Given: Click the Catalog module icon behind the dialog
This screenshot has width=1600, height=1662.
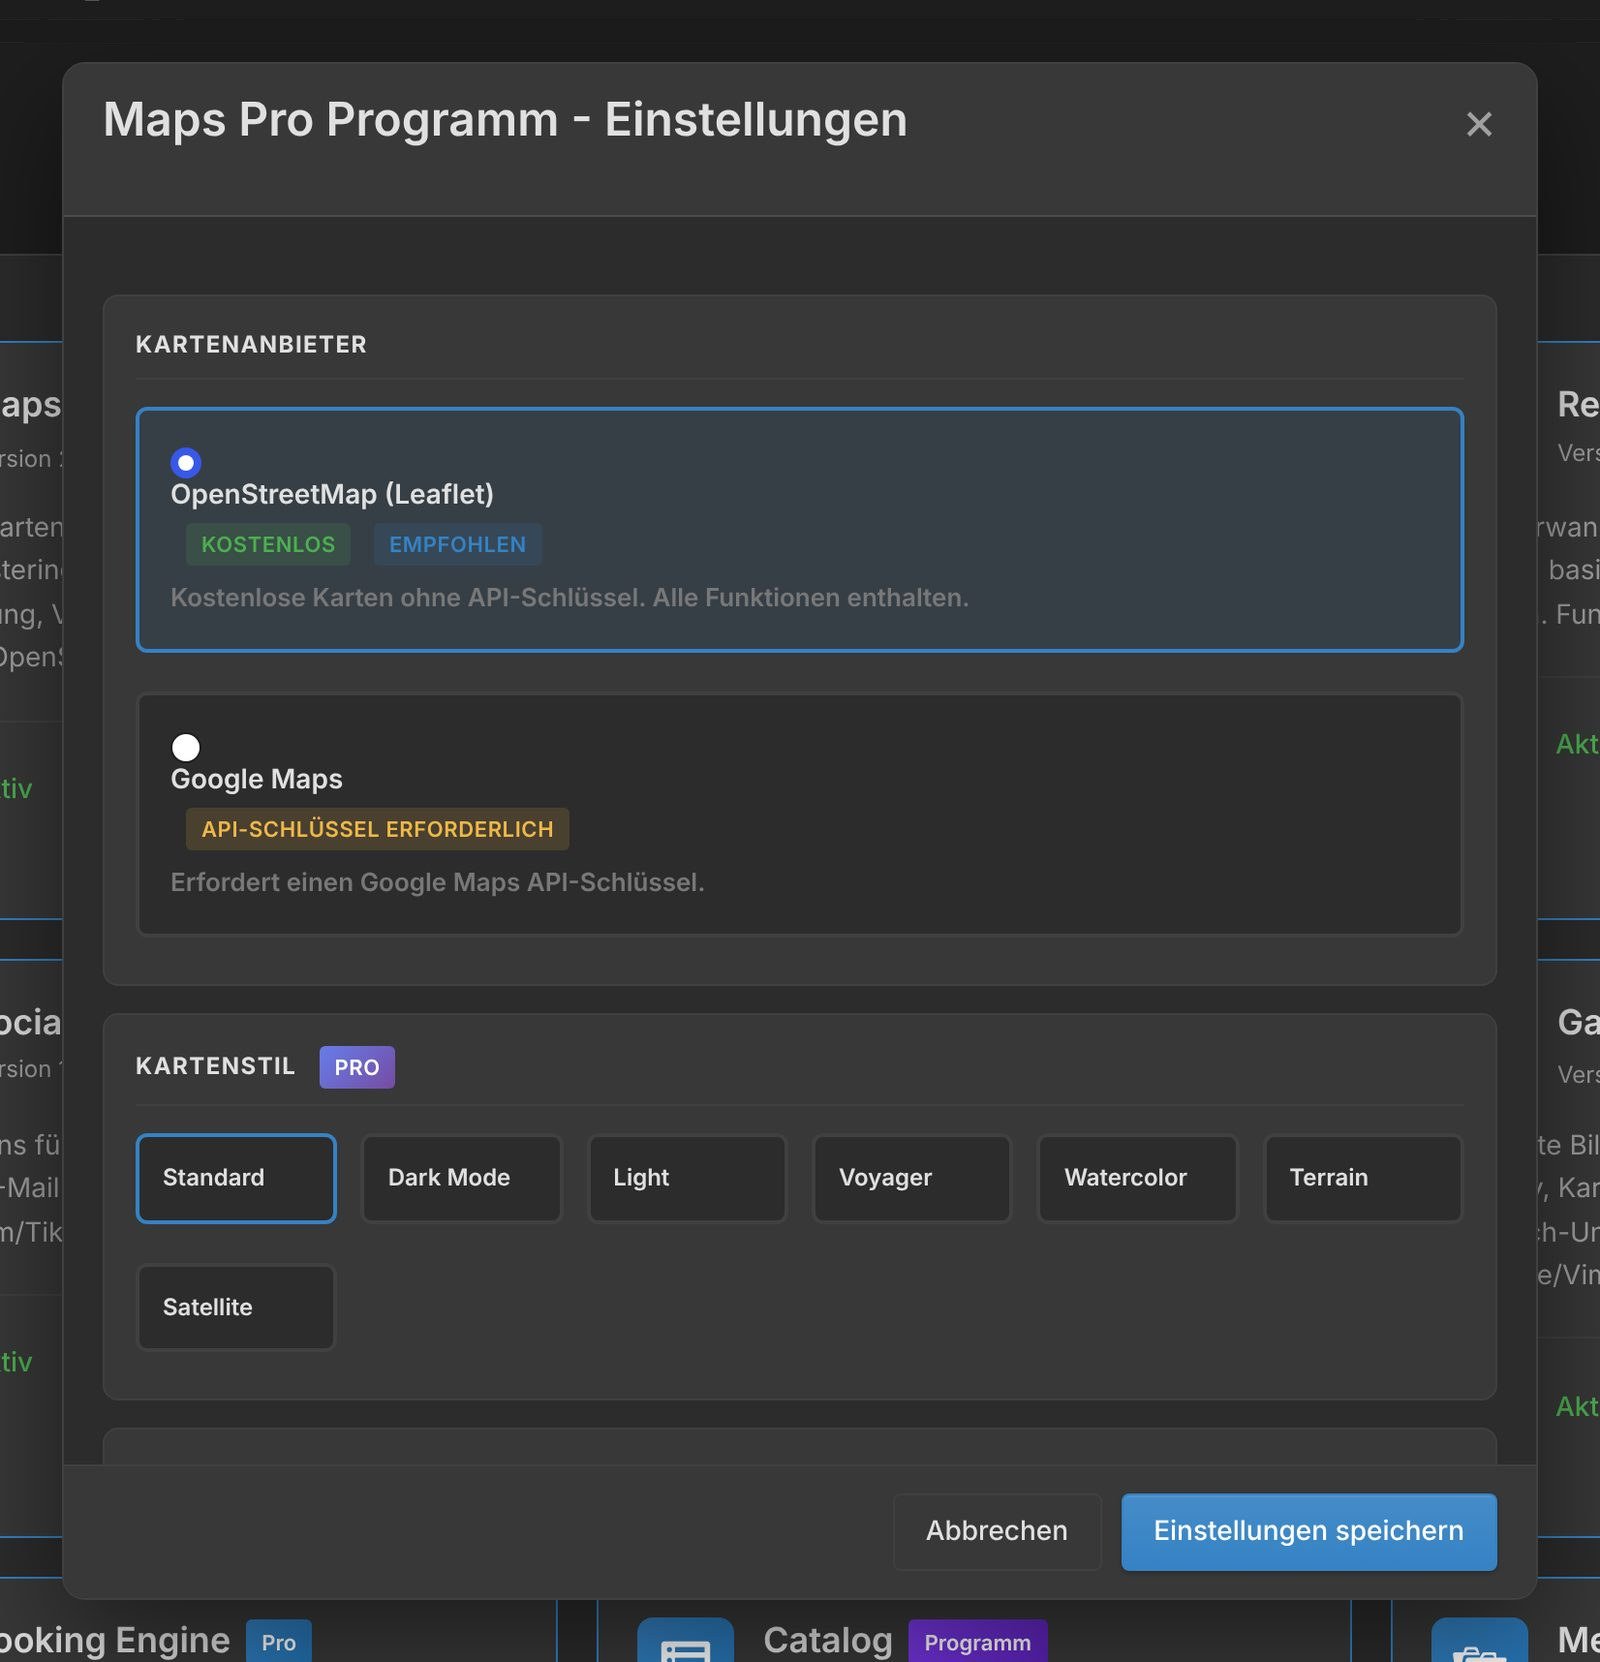Looking at the screenshot, I should (x=685, y=1642).
